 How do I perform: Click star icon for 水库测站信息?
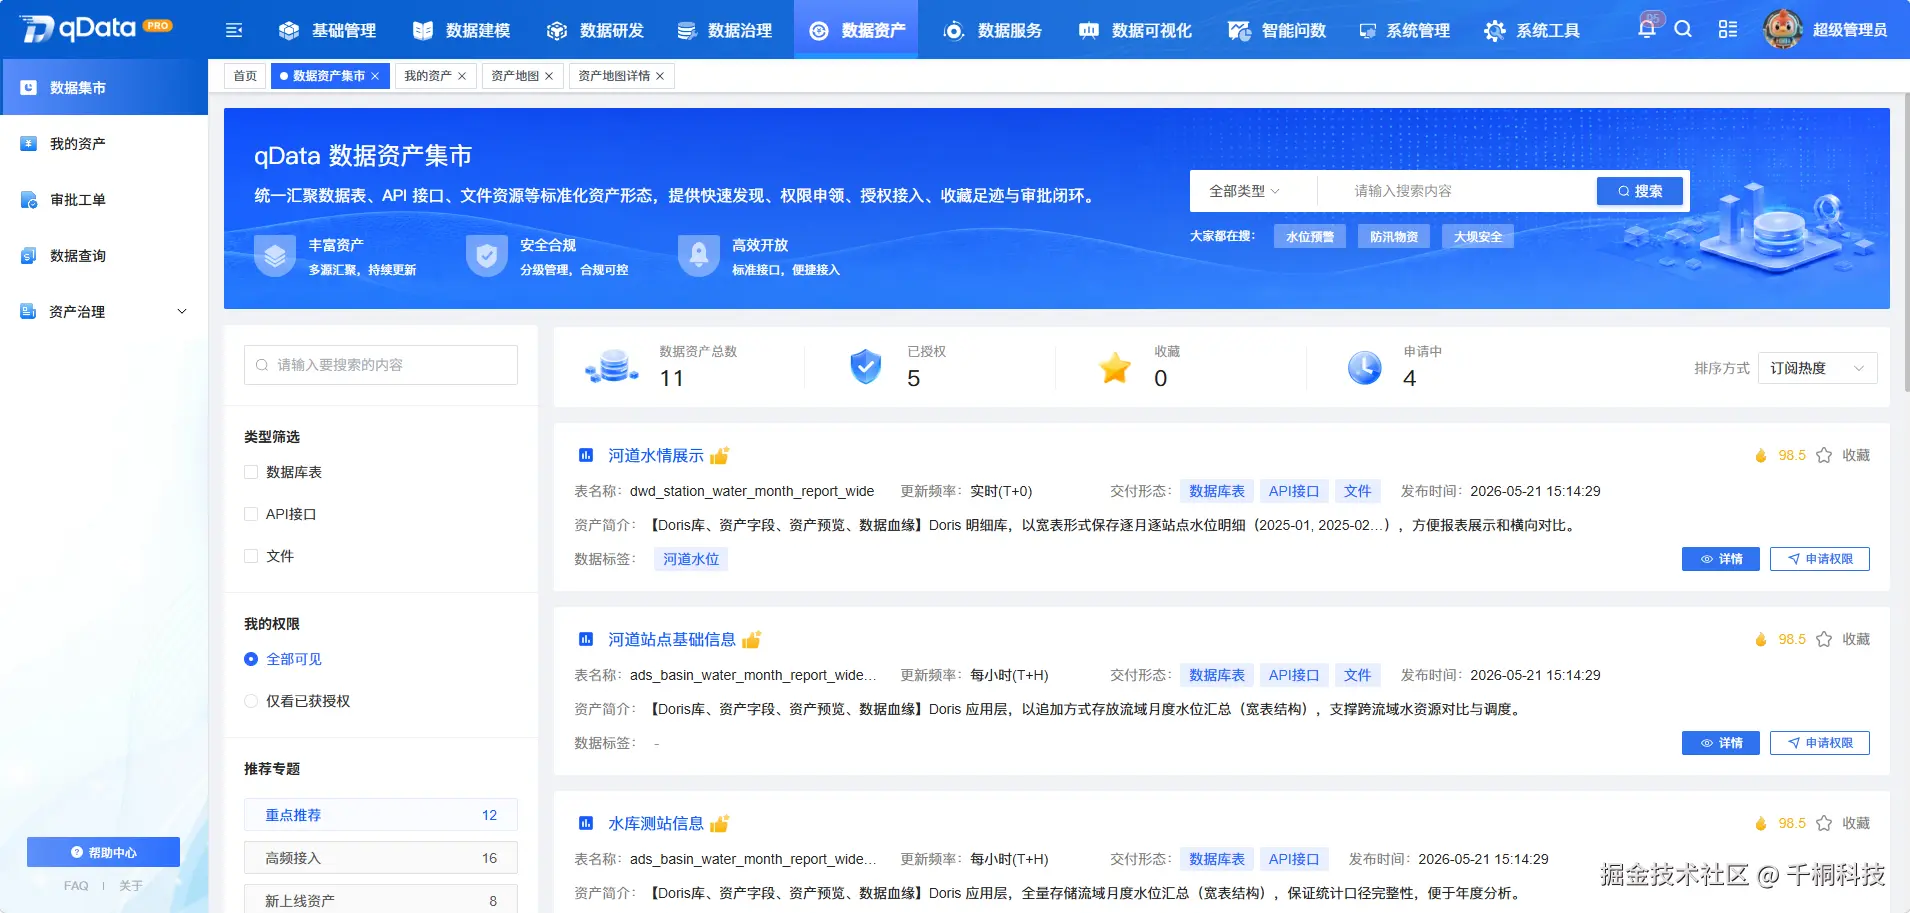tap(1824, 823)
